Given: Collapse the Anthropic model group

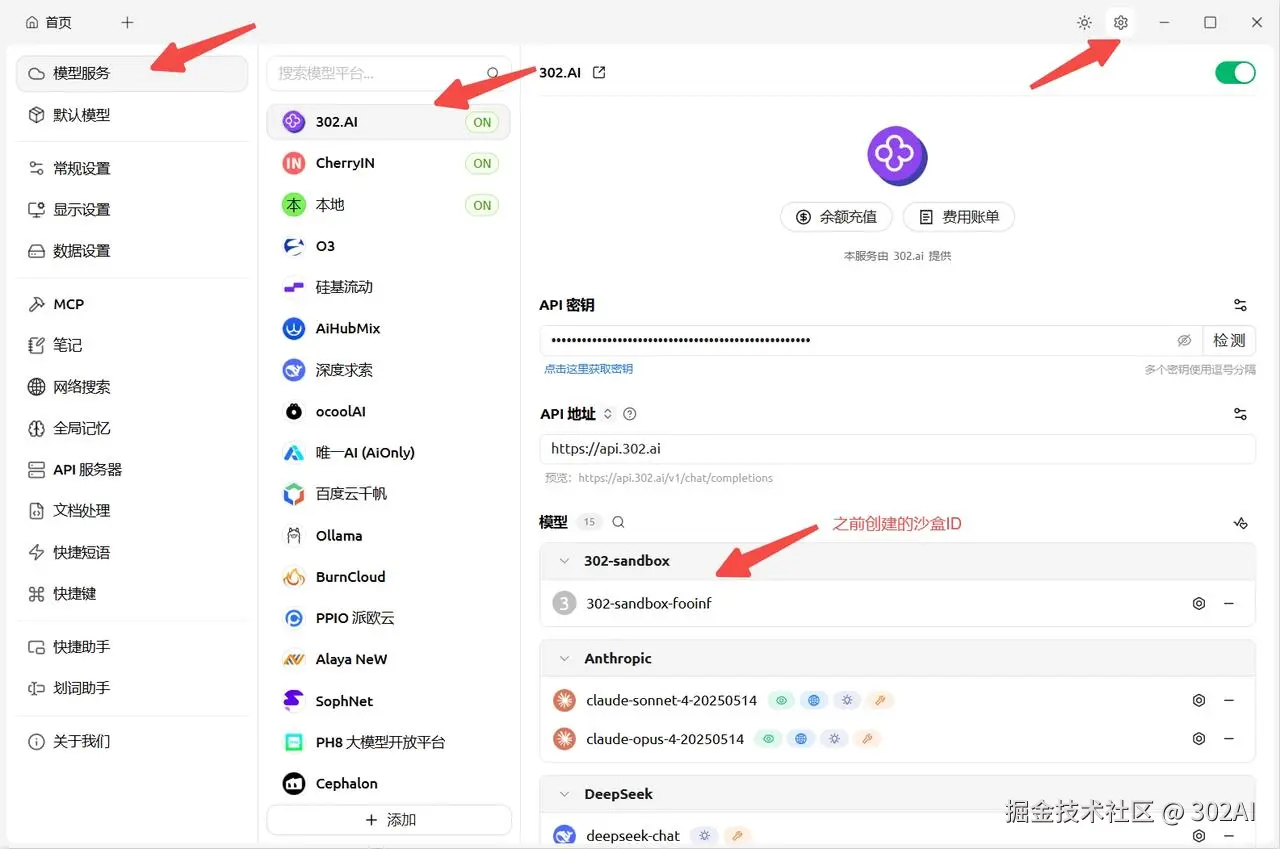Looking at the screenshot, I should [x=564, y=659].
